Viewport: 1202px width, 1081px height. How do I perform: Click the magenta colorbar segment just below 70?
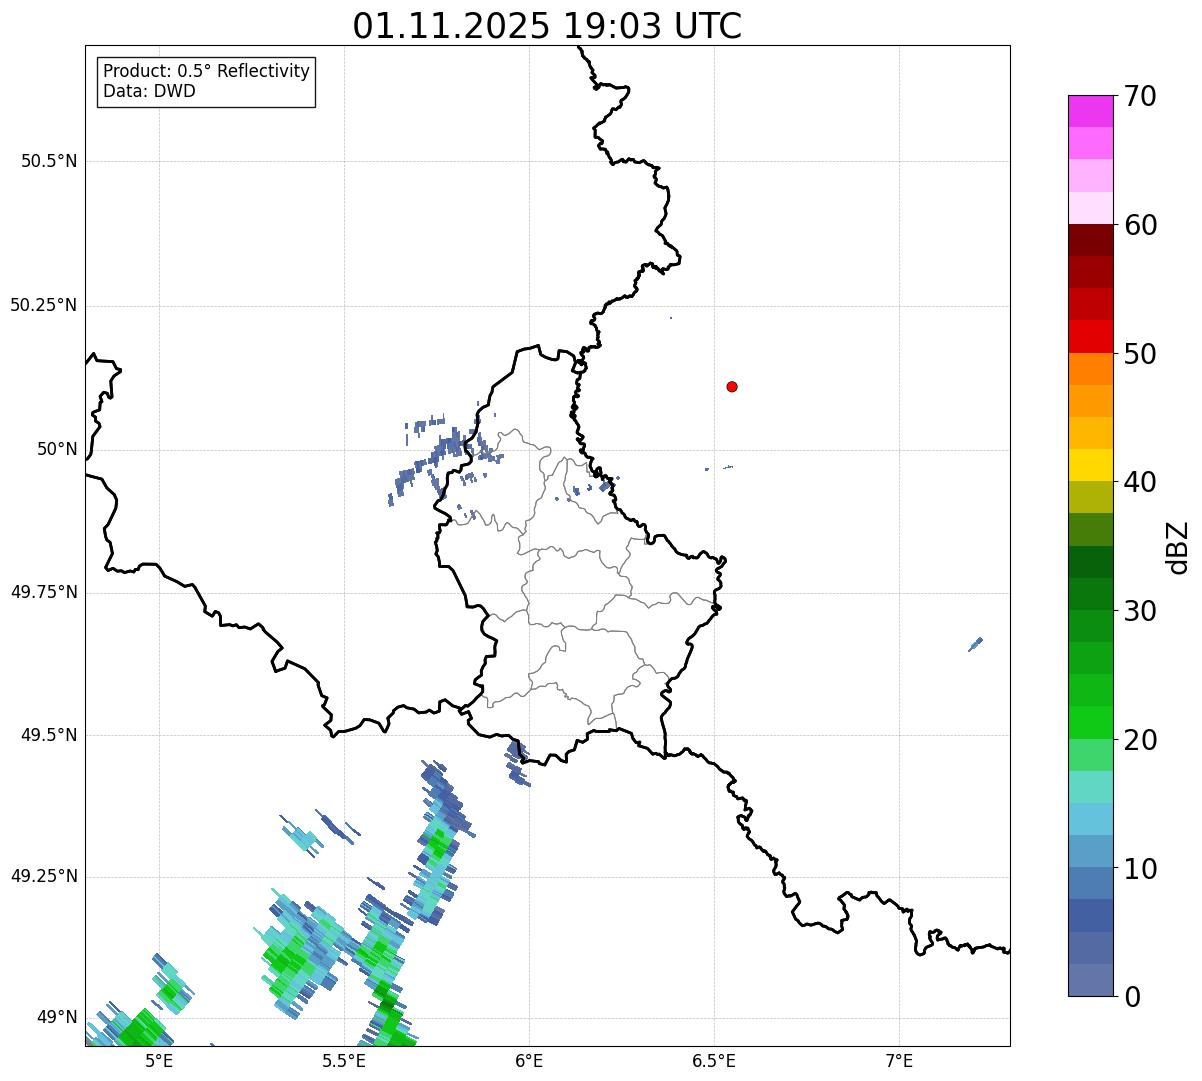point(1090,111)
